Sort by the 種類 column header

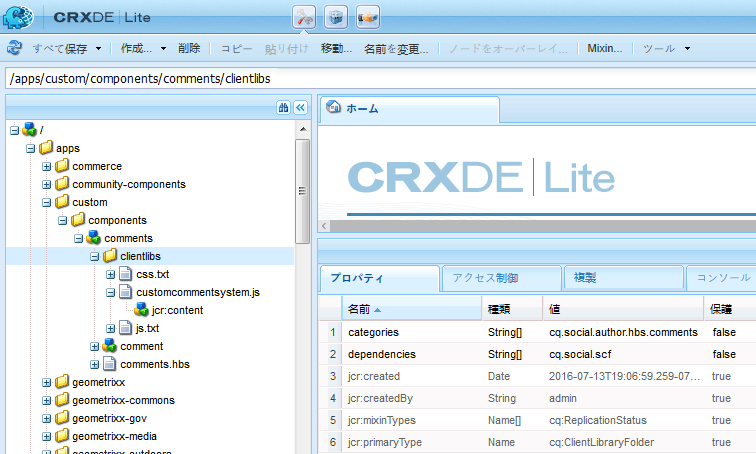point(512,309)
